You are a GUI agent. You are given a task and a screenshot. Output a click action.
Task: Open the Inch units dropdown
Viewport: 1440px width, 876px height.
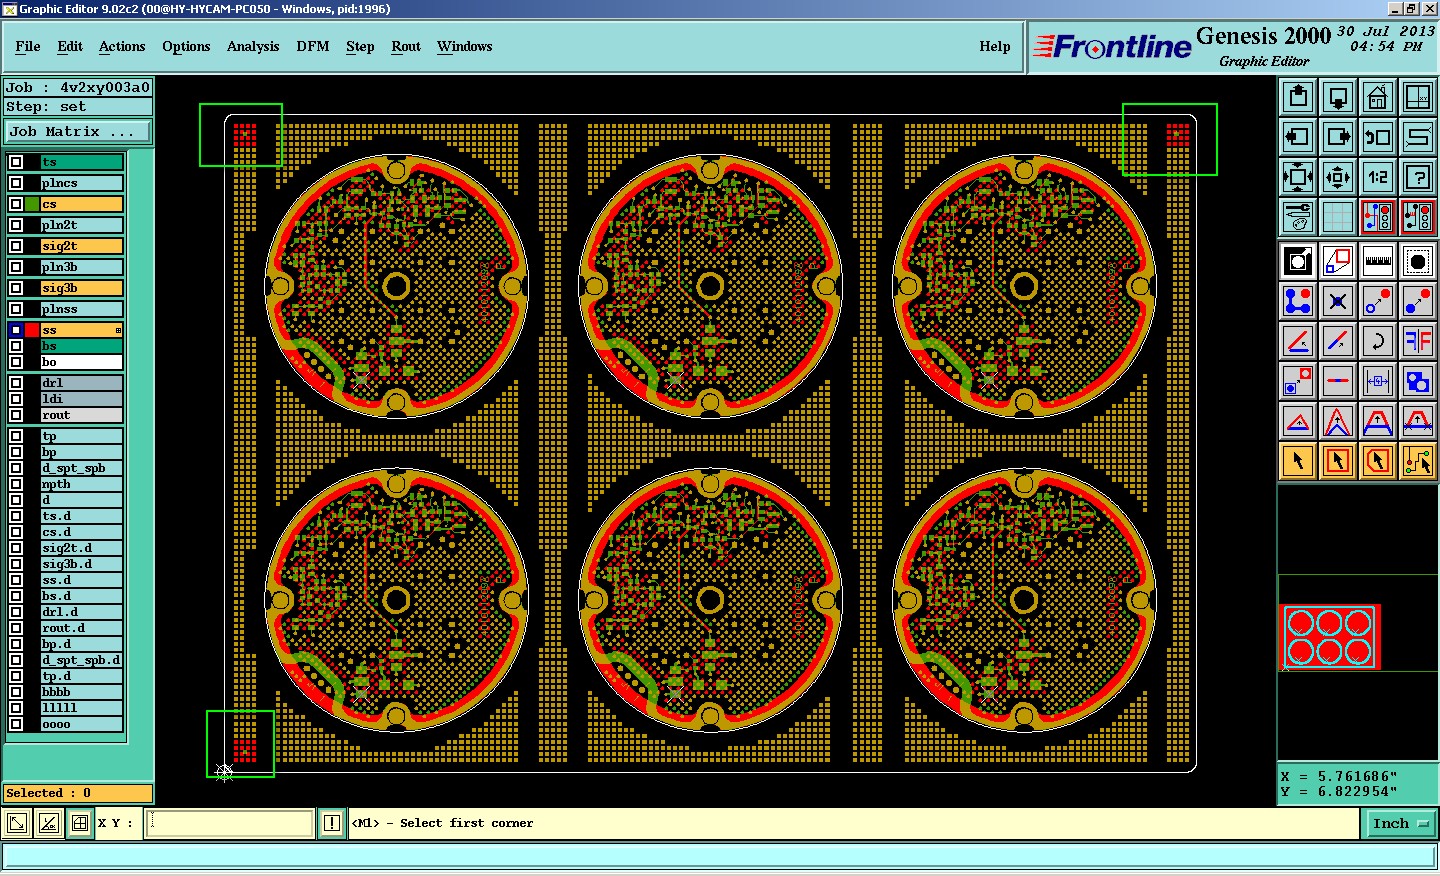(x=1400, y=823)
